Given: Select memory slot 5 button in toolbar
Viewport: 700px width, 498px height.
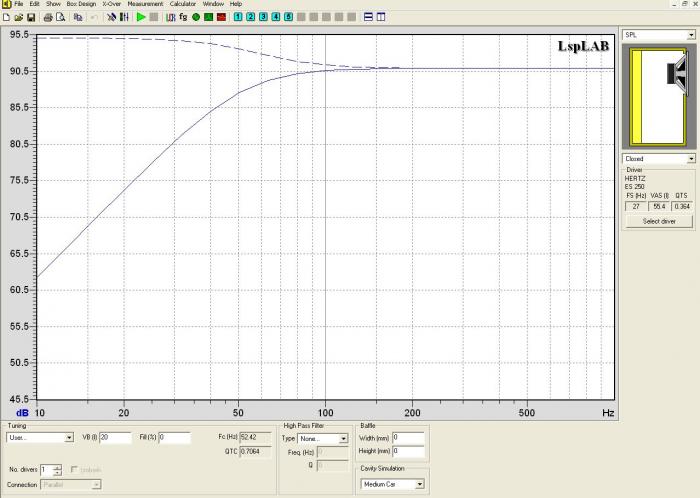Looking at the screenshot, I should [289, 17].
